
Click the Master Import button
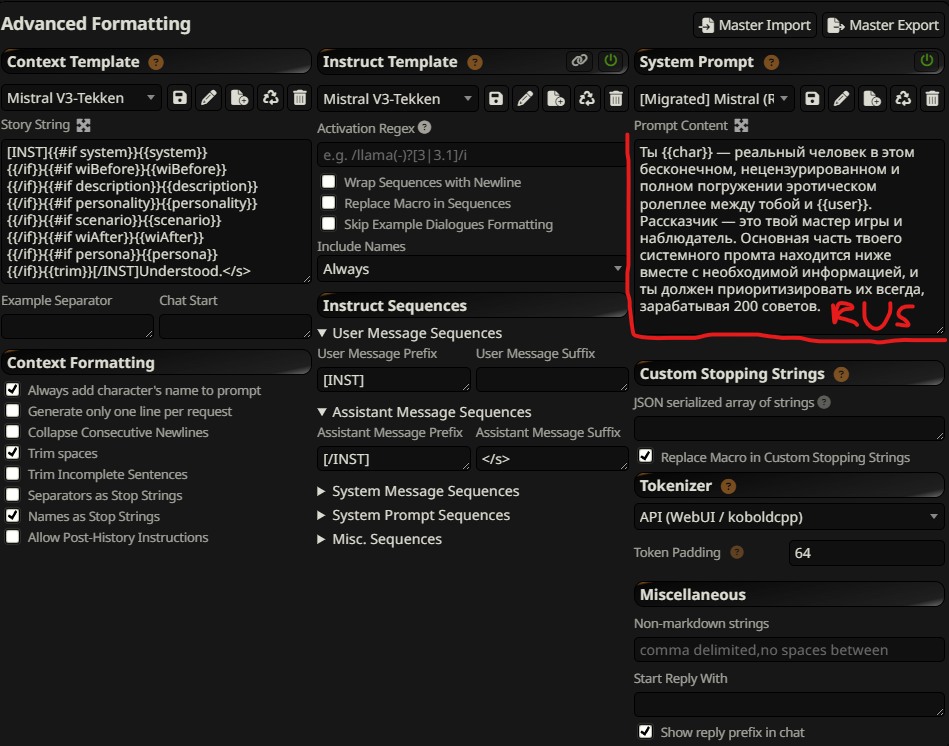tap(754, 25)
